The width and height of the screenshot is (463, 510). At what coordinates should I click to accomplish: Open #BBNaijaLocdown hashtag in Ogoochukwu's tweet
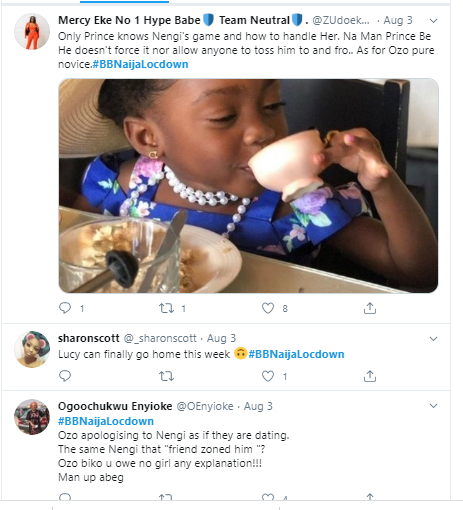pyautogui.click(x=106, y=421)
